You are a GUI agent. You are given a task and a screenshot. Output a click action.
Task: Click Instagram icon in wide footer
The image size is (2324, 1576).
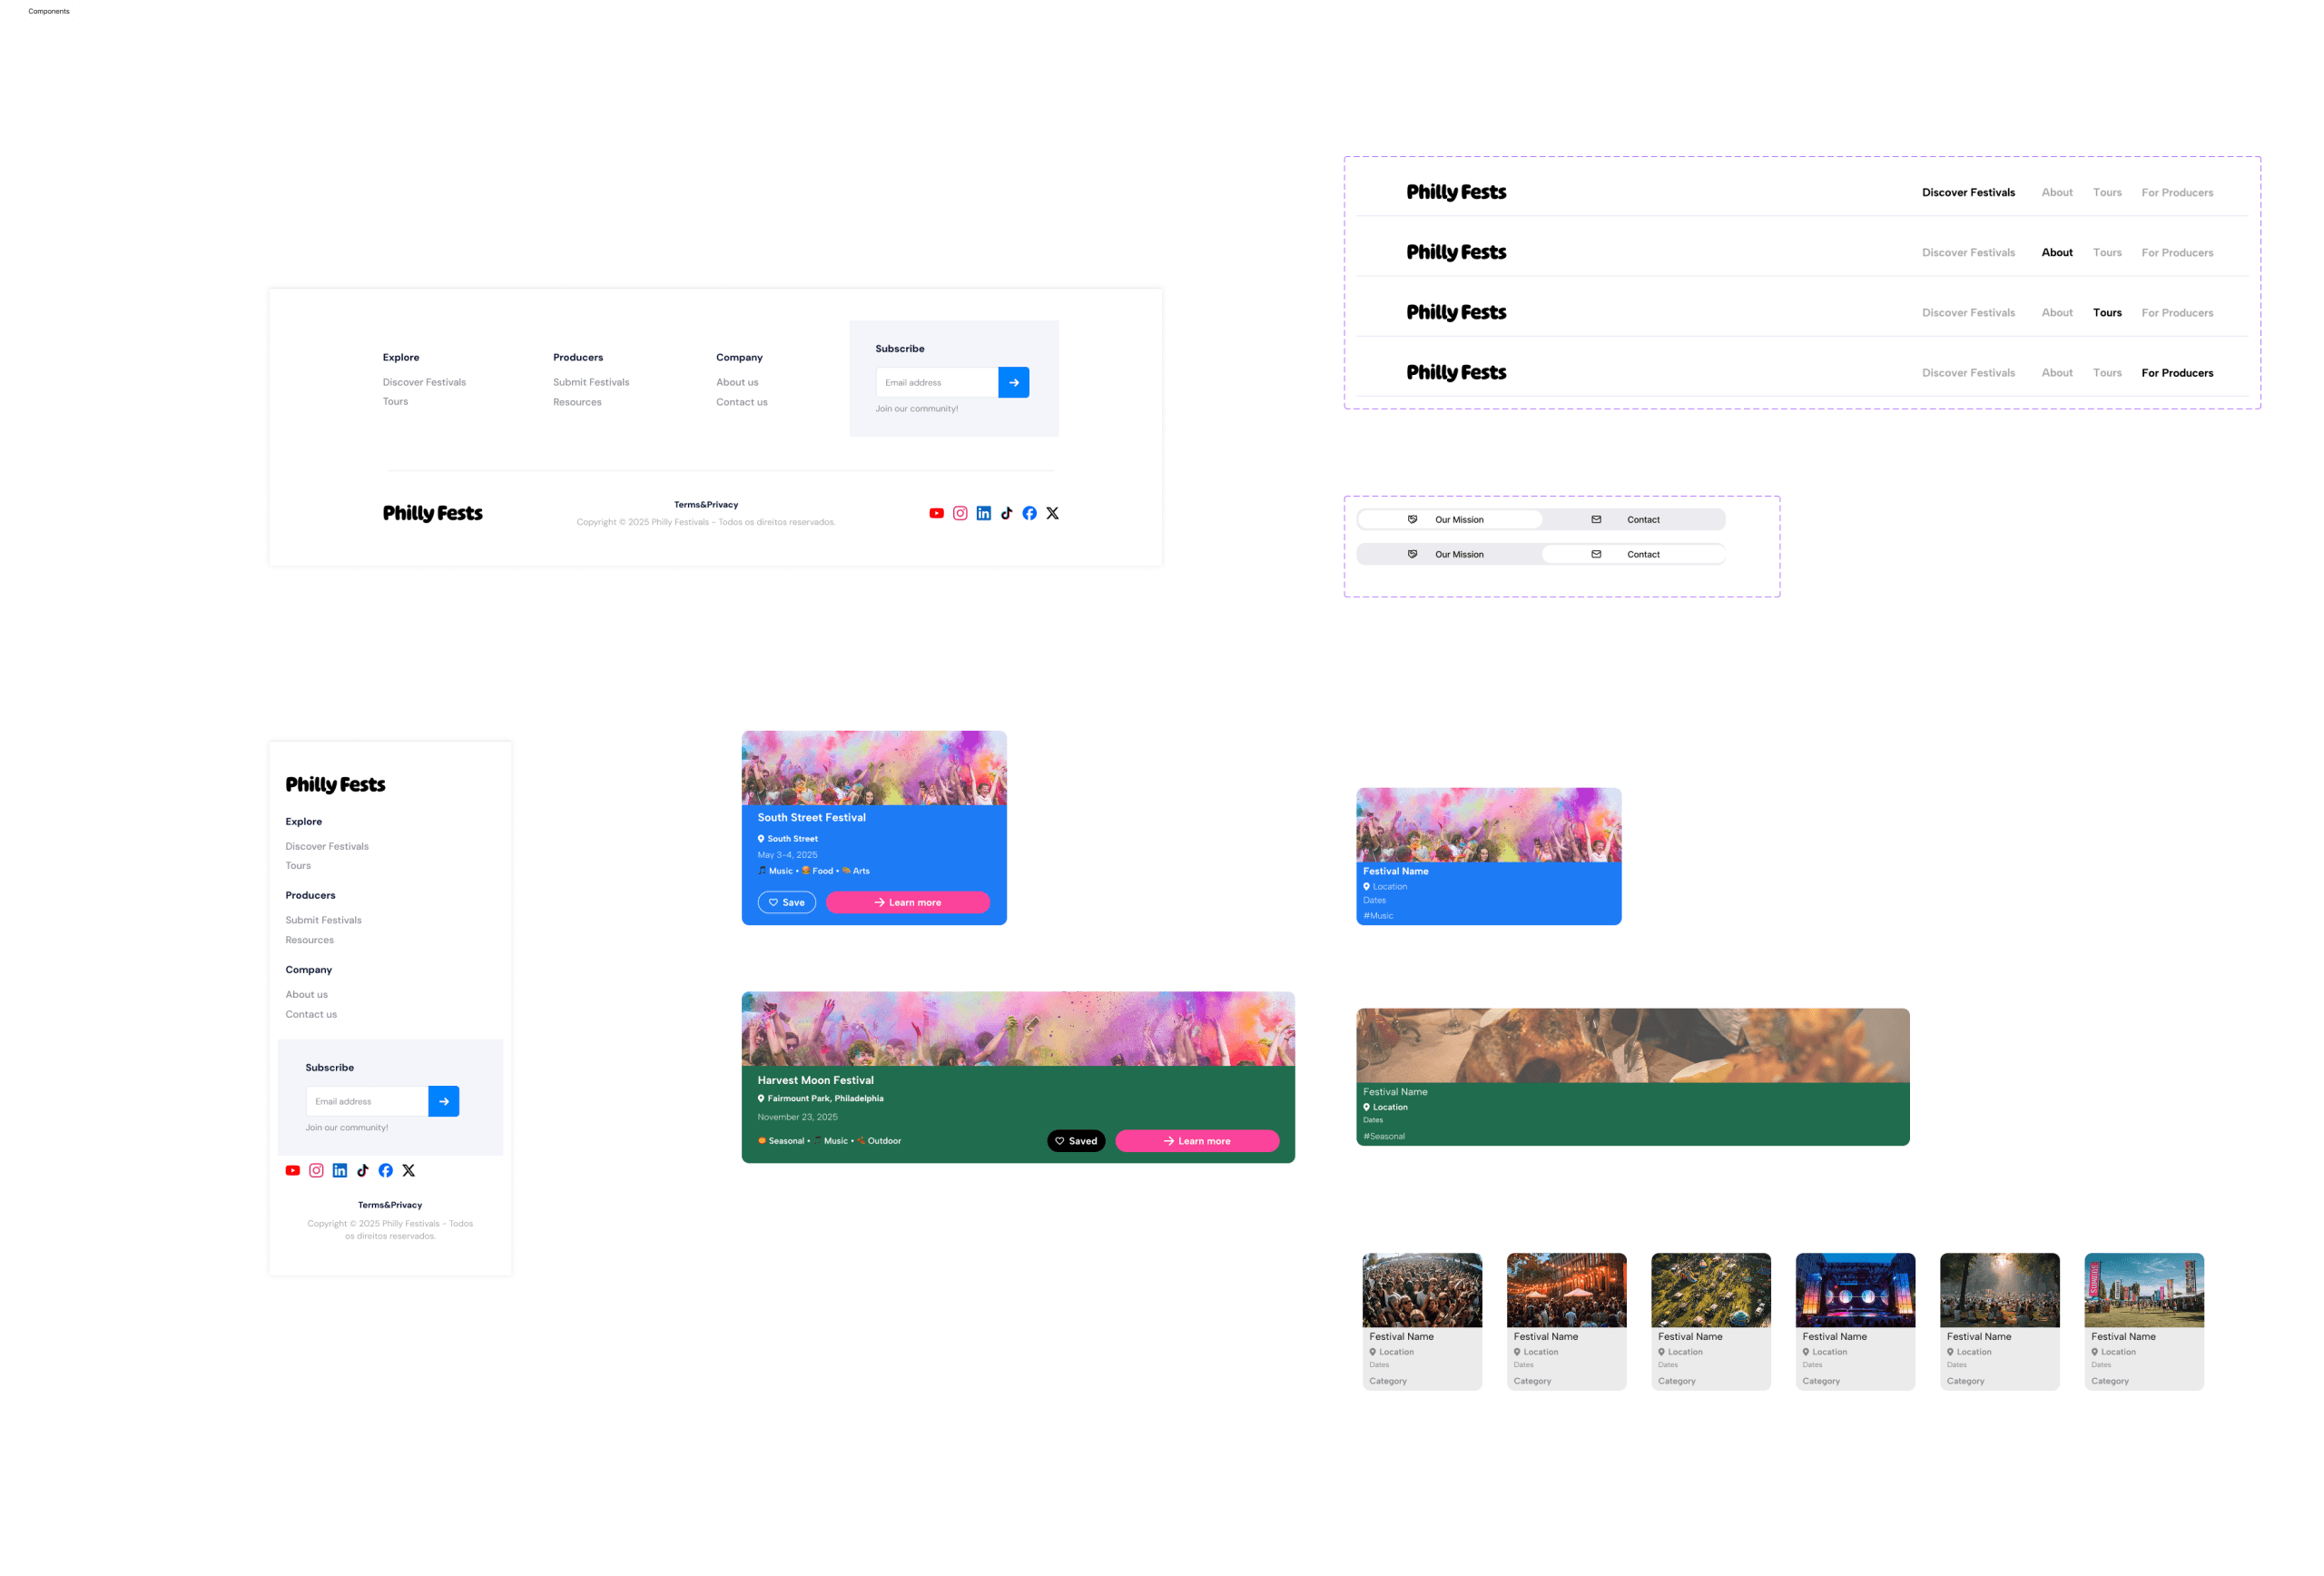(960, 513)
